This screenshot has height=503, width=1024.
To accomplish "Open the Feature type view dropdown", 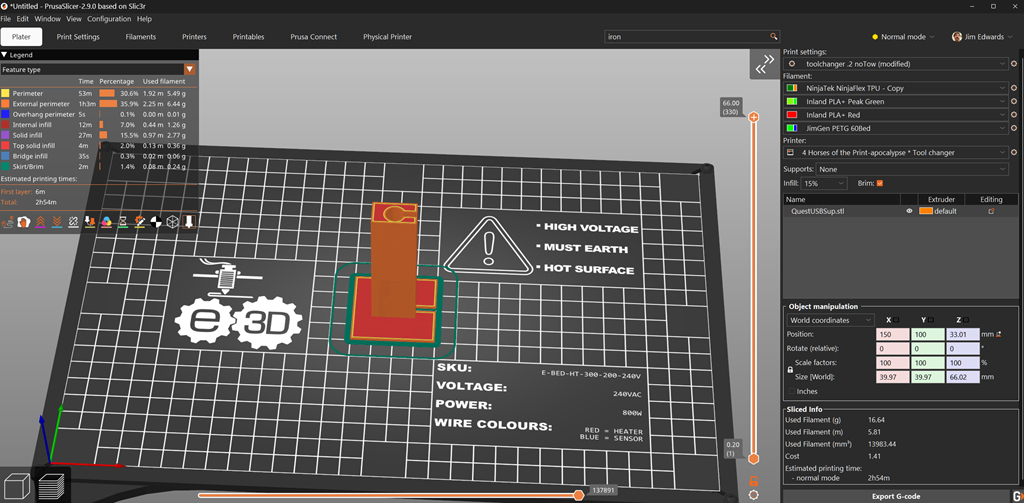I will click(98, 69).
